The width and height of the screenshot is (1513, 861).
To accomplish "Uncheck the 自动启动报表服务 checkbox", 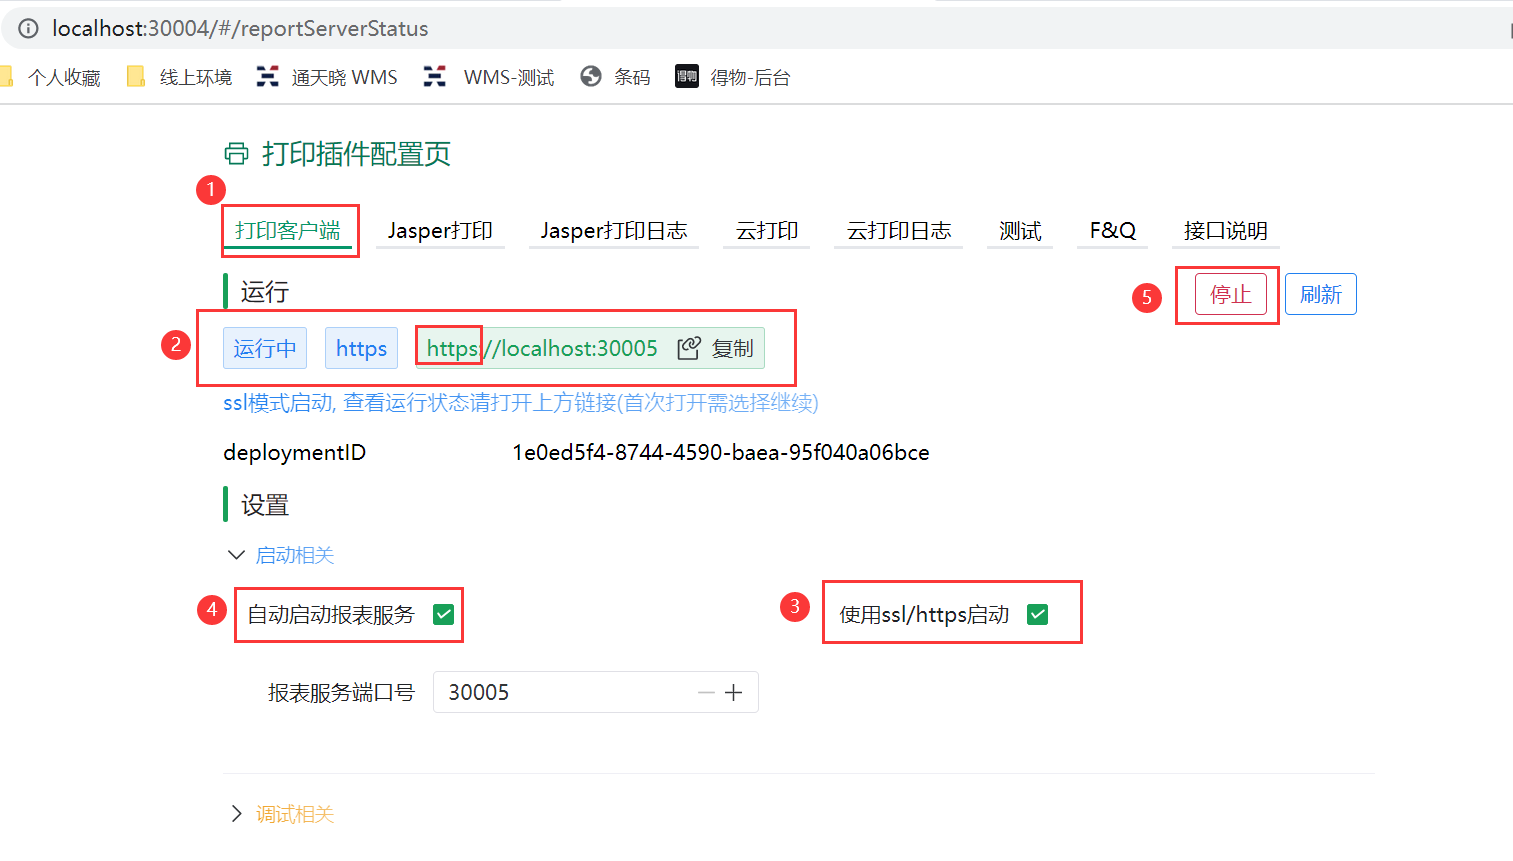I will pyautogui.click(x=444, y=614).
